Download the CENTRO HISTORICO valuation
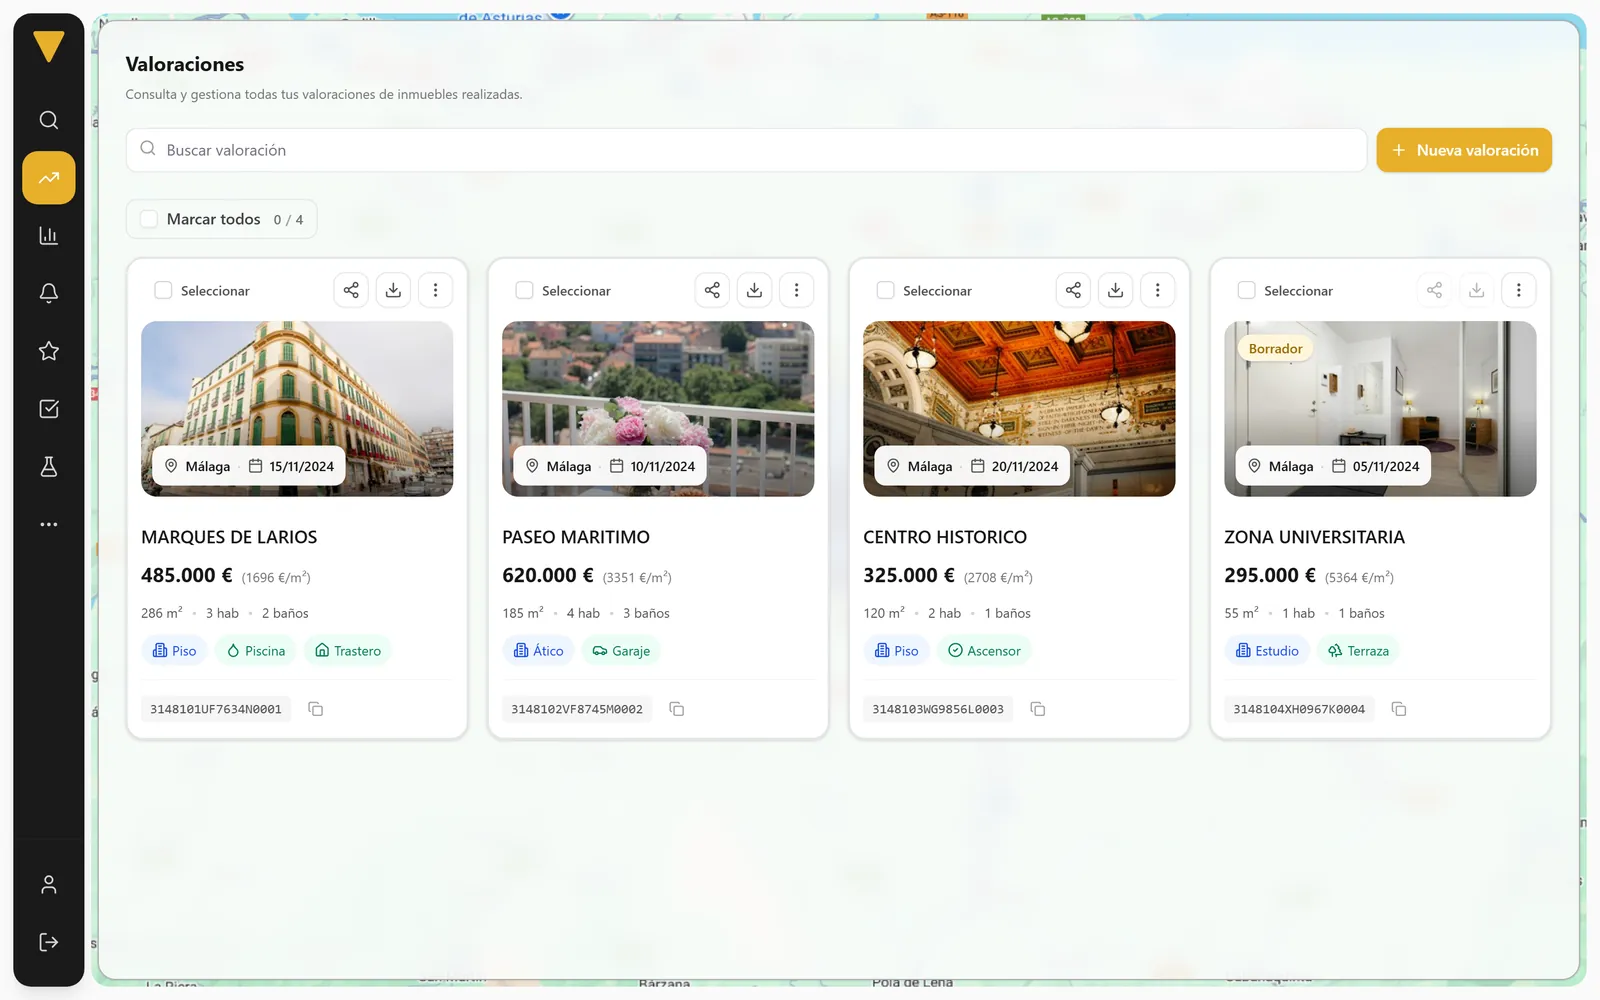Screen dimensions: 1600x1000 point(1115,290)
